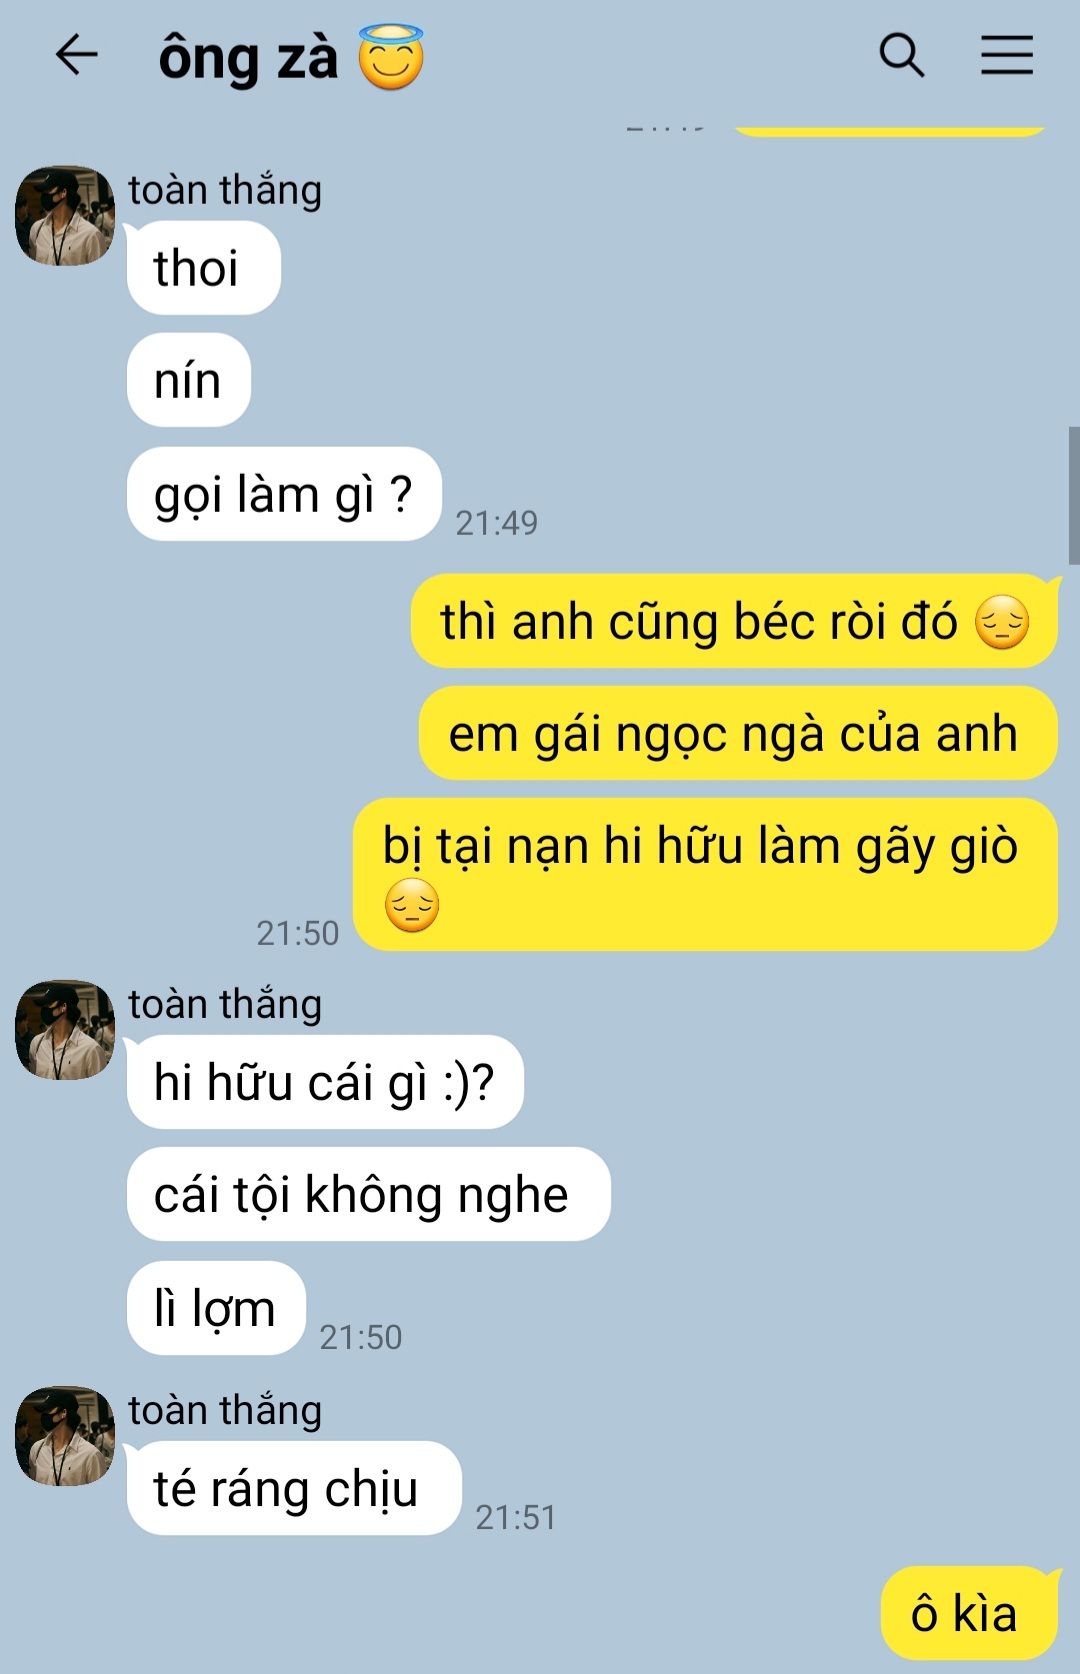The width and height of the screenshot is (1080, 1674).
Task: Open the hamburger menu in the header
Action: coord(1006,55)
